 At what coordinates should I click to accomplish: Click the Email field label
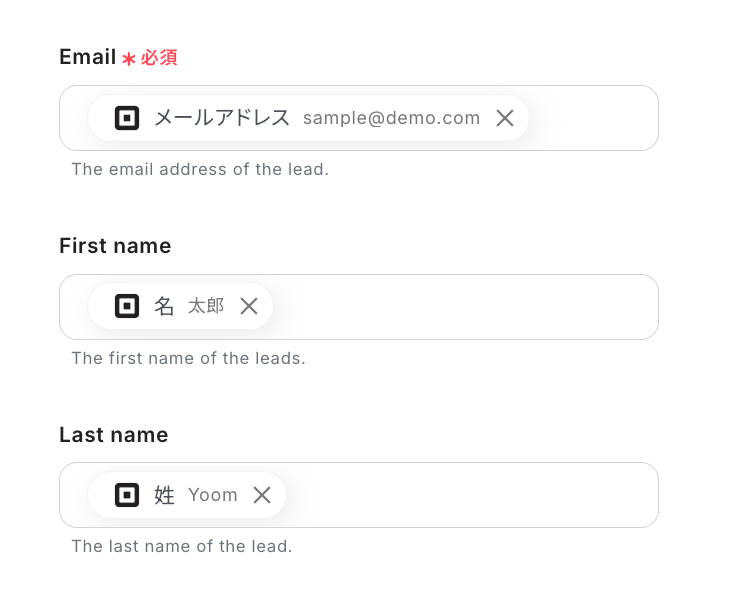tap(88, 57)
